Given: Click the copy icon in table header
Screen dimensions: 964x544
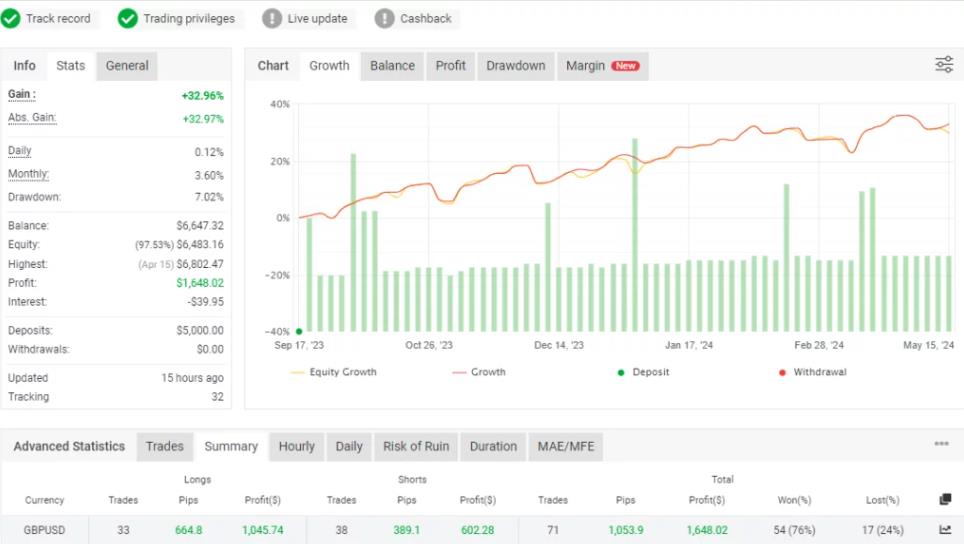Looking at the screenshot, I should [945, 500].
